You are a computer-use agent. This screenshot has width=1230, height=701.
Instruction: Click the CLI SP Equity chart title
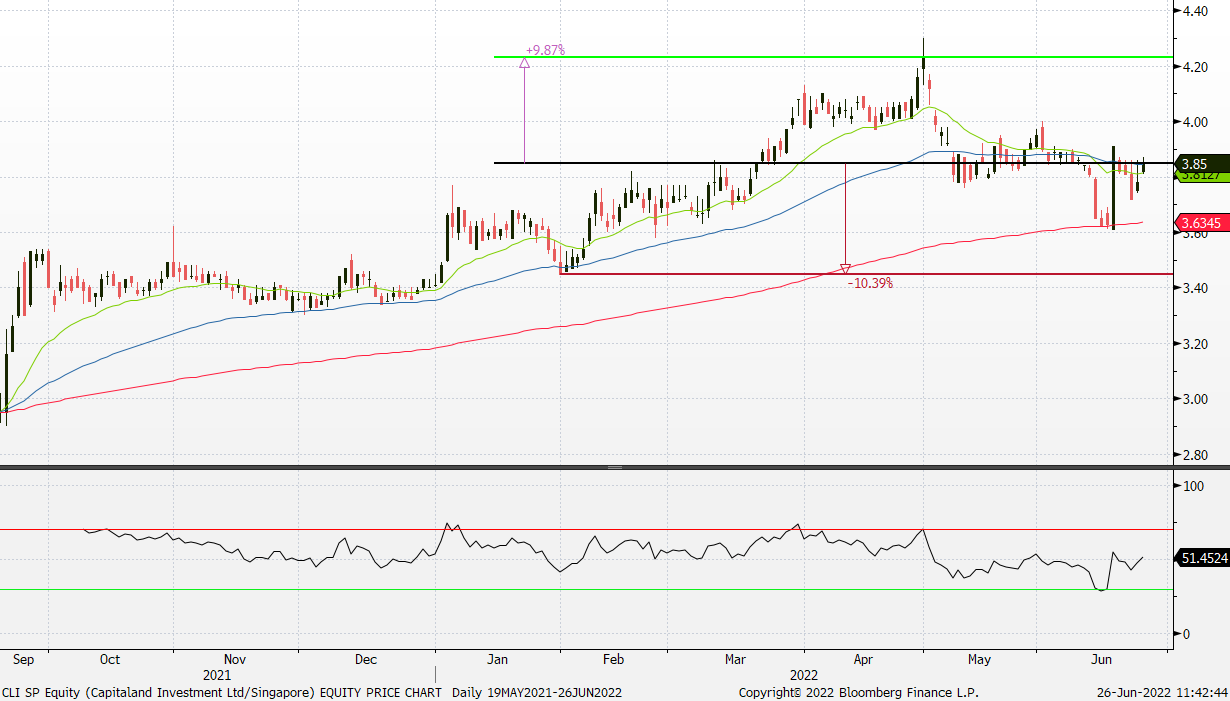tap(222, 692)
